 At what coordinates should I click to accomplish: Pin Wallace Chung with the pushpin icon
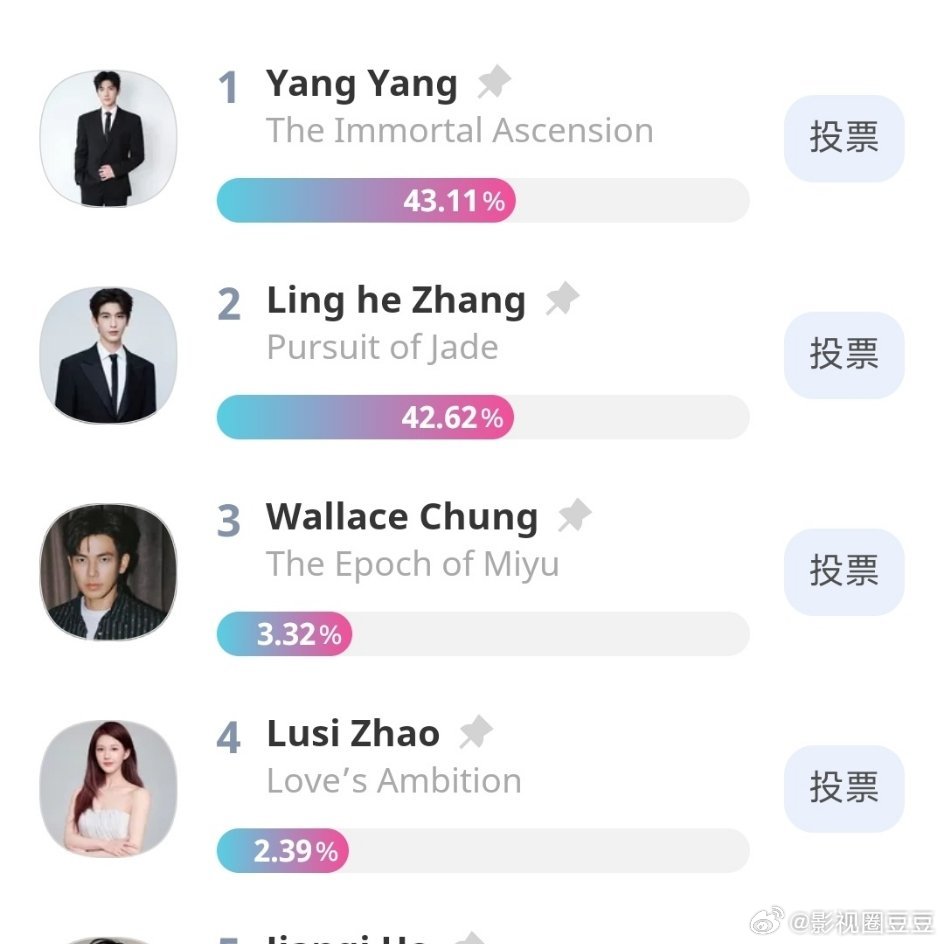tap(574, 515)
